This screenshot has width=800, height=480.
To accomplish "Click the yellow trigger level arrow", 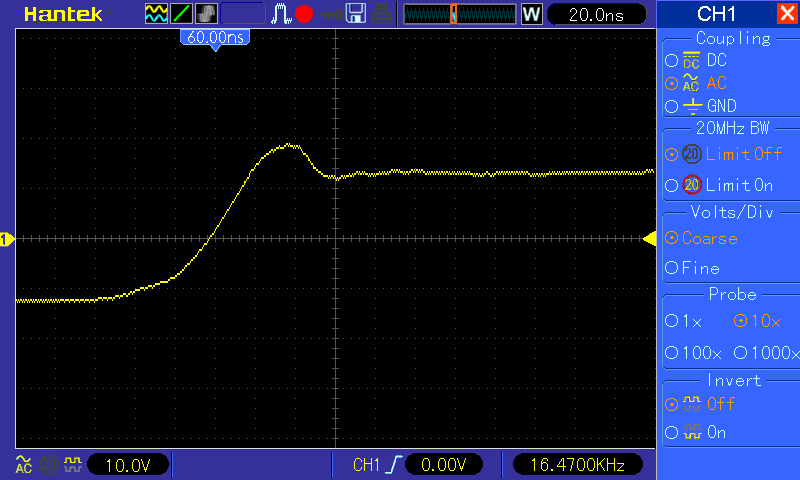I will 649,238.
